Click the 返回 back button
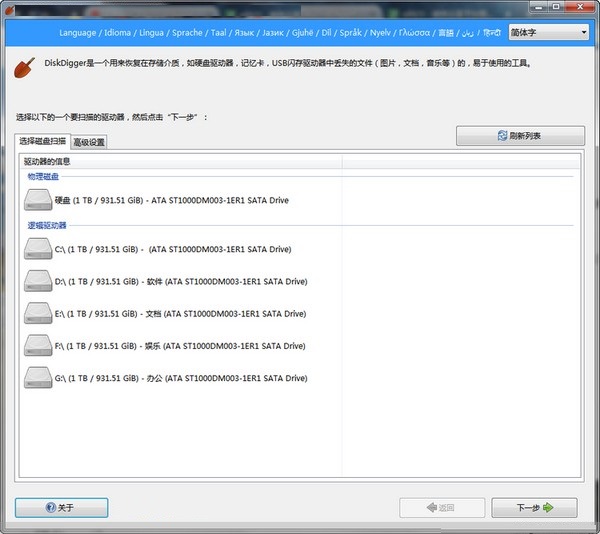 (441, 508)
